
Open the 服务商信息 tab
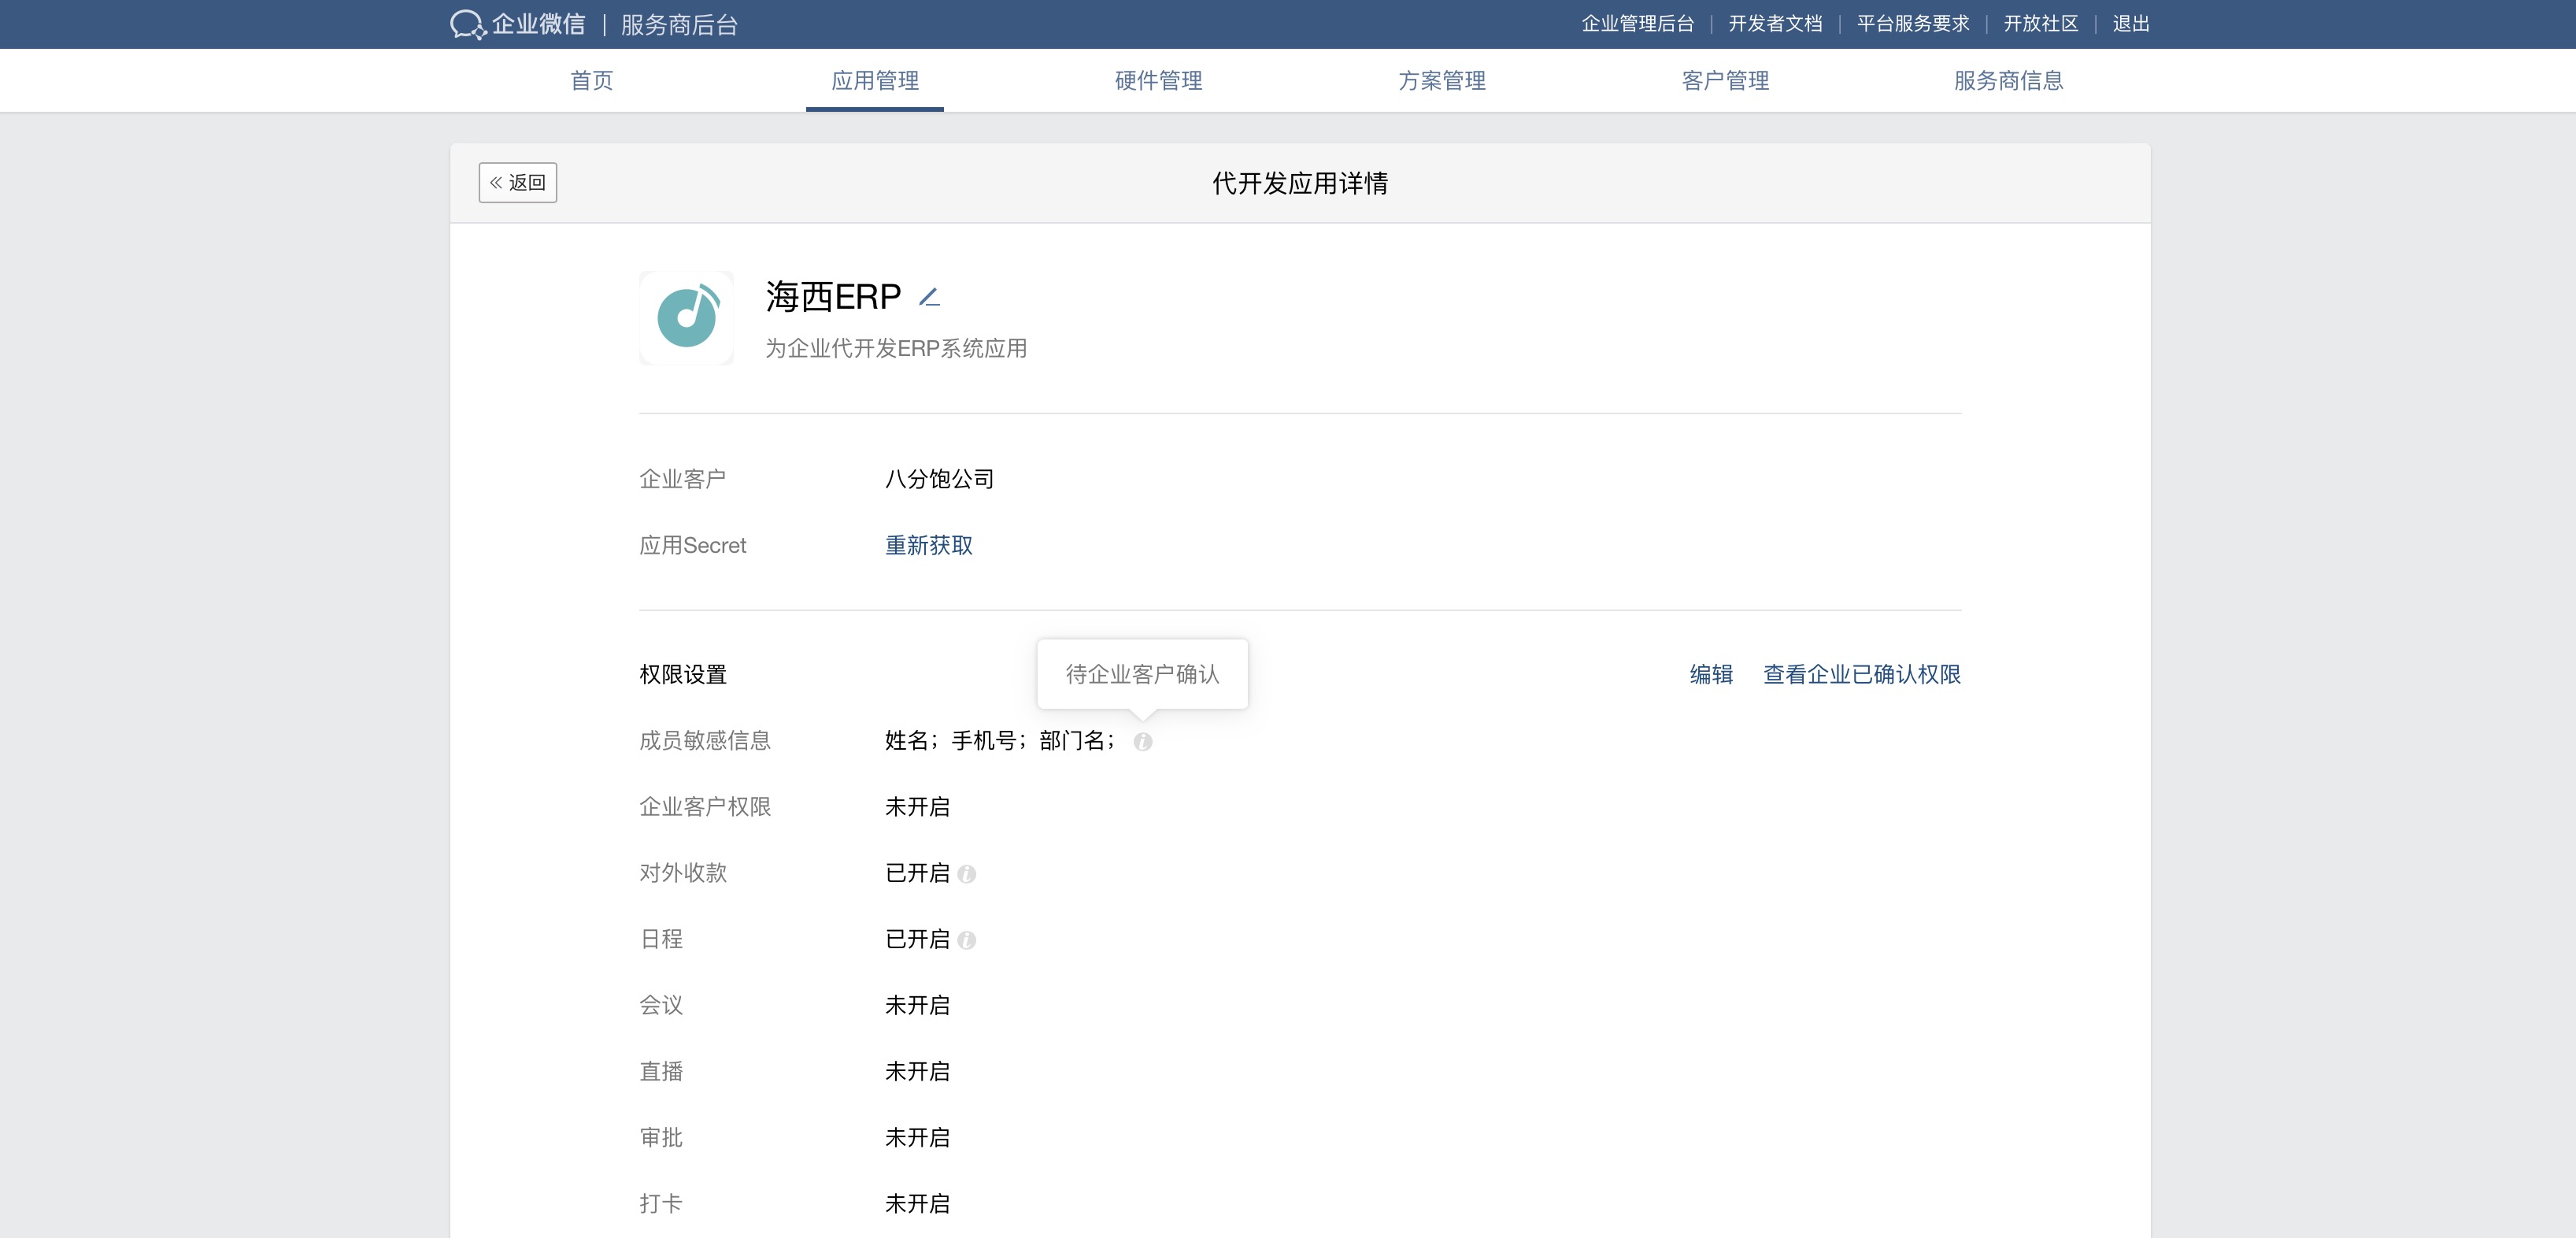tap(2008, 80)
